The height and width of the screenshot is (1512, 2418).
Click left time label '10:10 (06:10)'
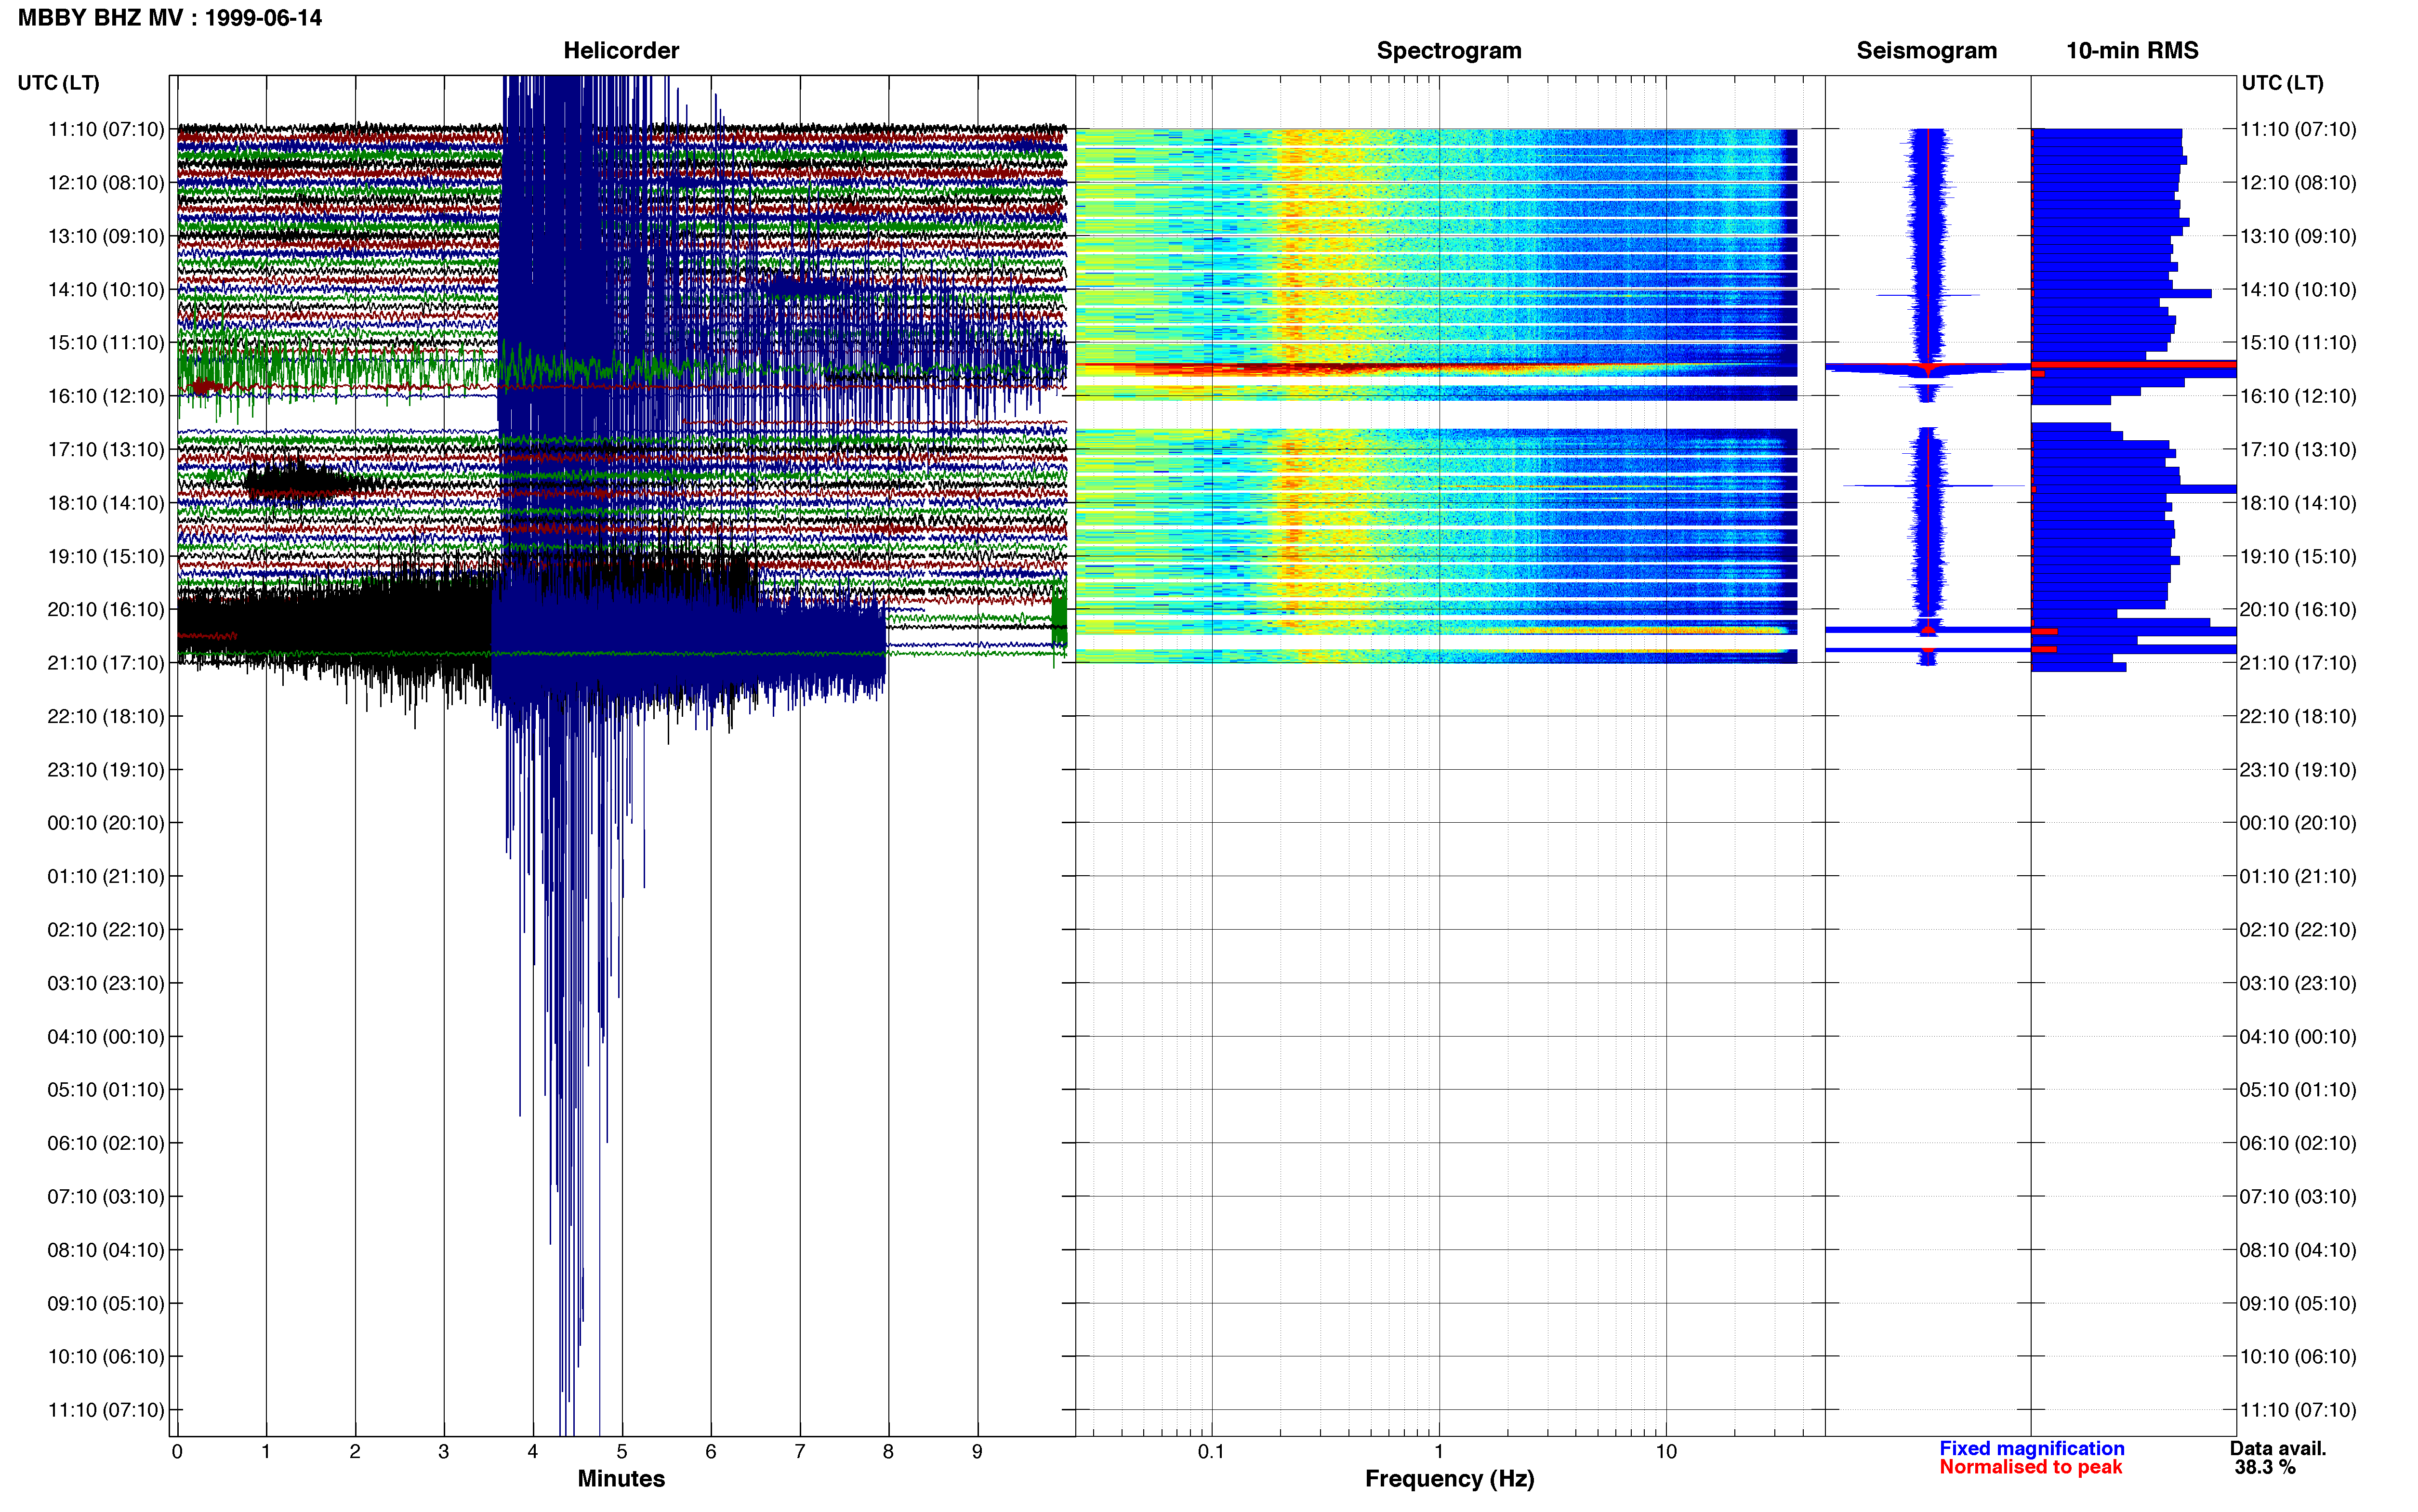point(106,1356)
